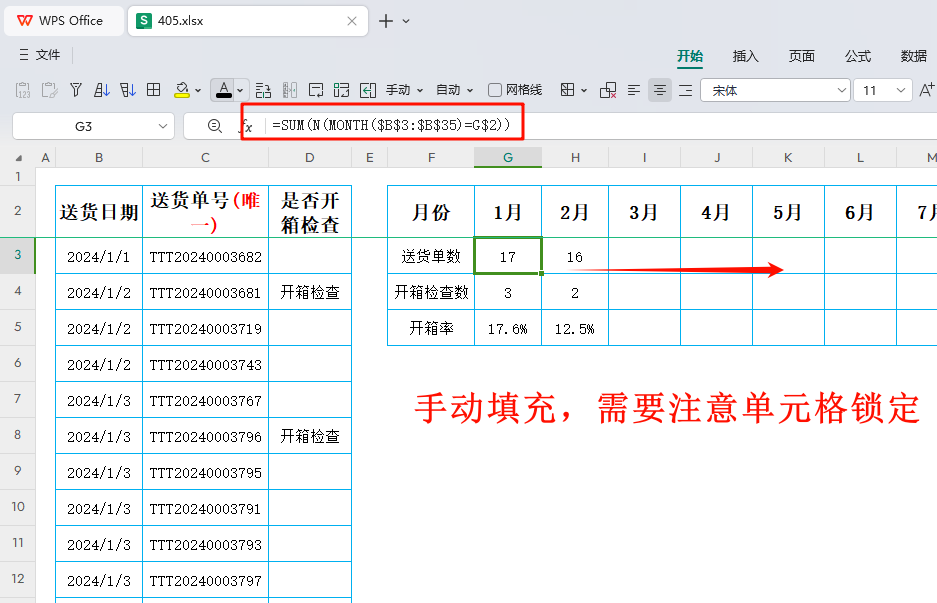Click the 开箱检查 cell in row 4
Image resolution: width=937 pixels, height=603 pixels.
[310, 292]
